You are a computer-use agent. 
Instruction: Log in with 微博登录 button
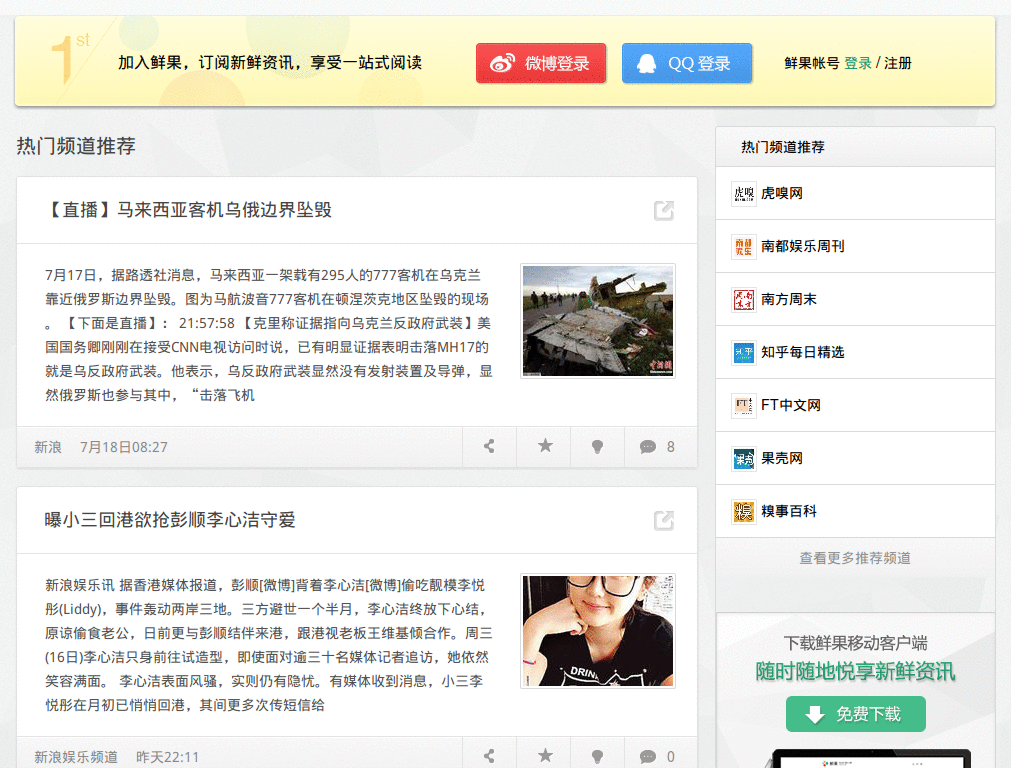point(541,63)
